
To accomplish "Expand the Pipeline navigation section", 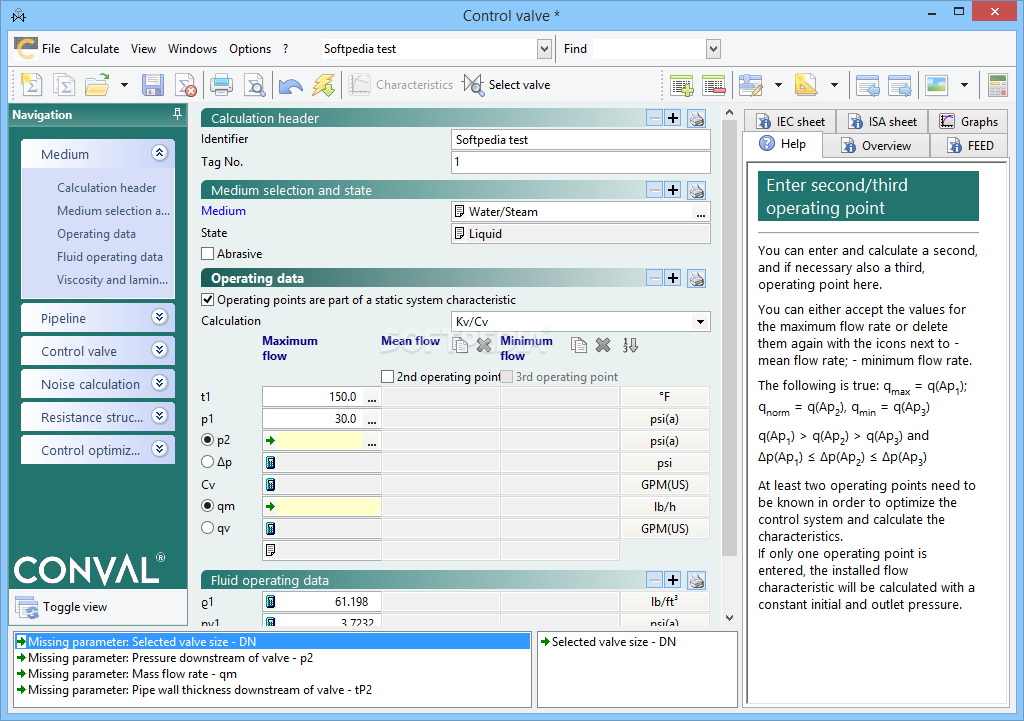I will [x=159, y=318].
